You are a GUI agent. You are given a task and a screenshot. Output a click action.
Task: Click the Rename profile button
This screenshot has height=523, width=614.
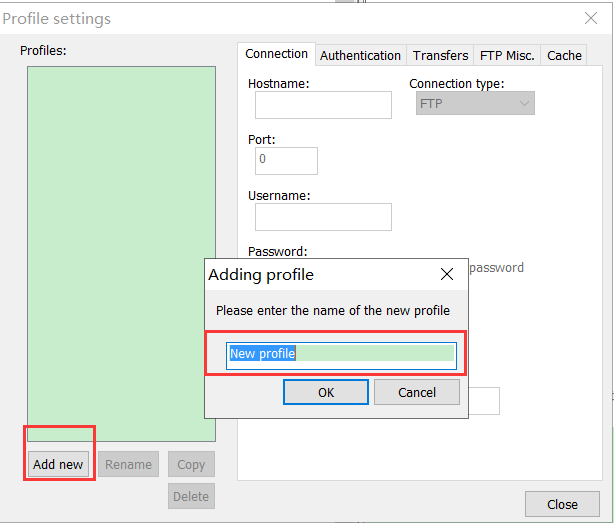click(x=129, y=464)
